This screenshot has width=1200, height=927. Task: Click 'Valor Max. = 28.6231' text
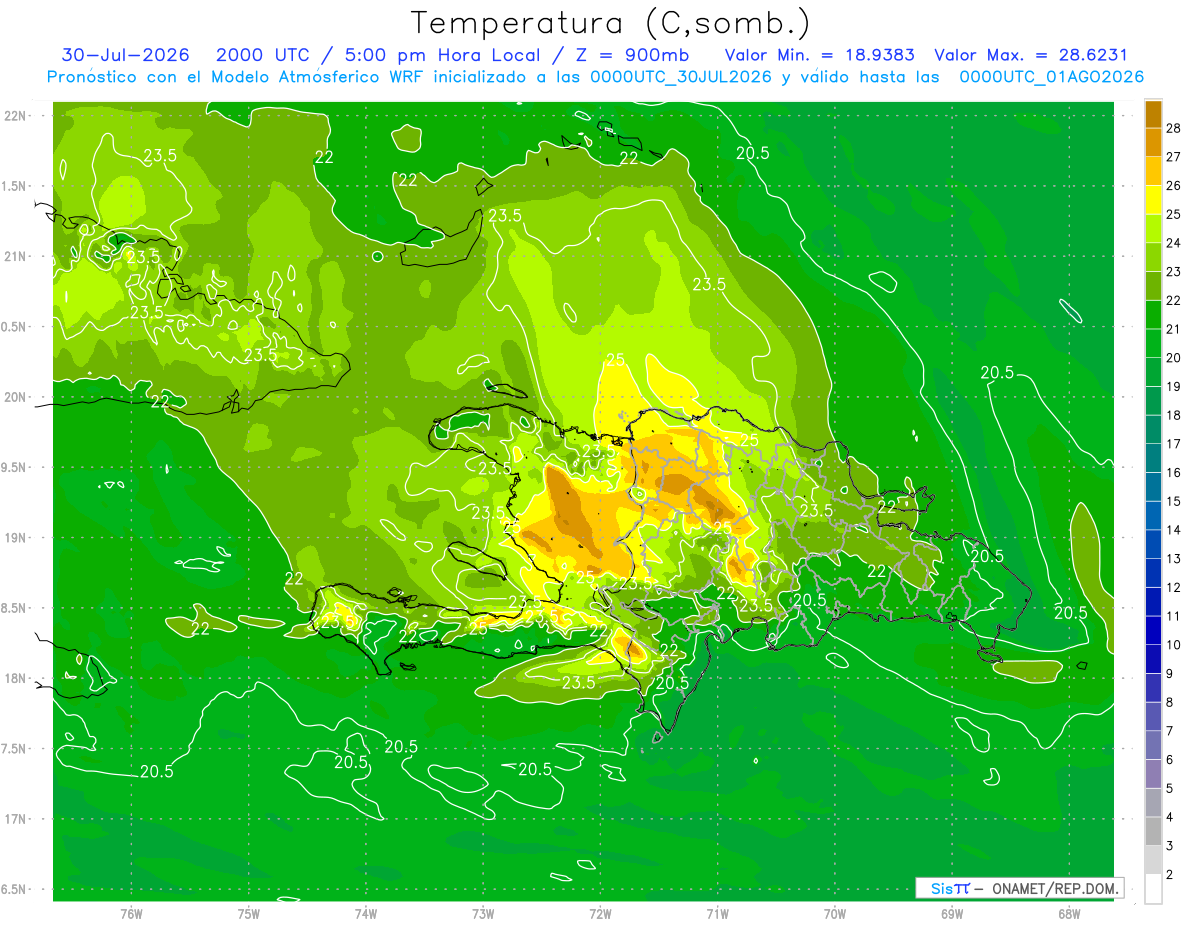point(1030,55)
